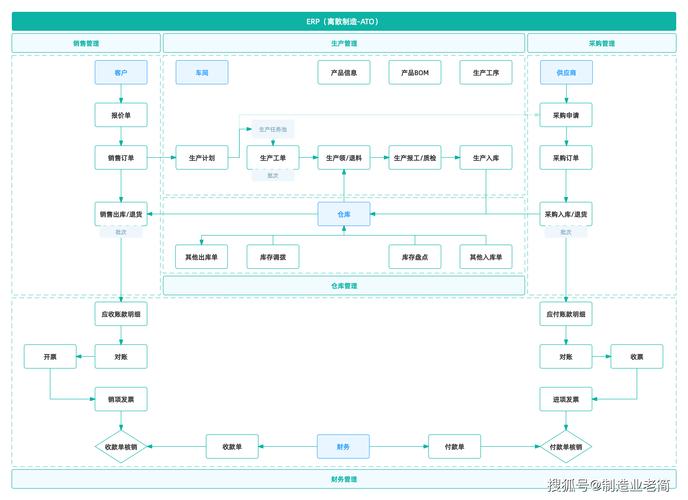688x500 pixels.
Task: Click the 销售订单 box
Action: click(x=121, y=157)
